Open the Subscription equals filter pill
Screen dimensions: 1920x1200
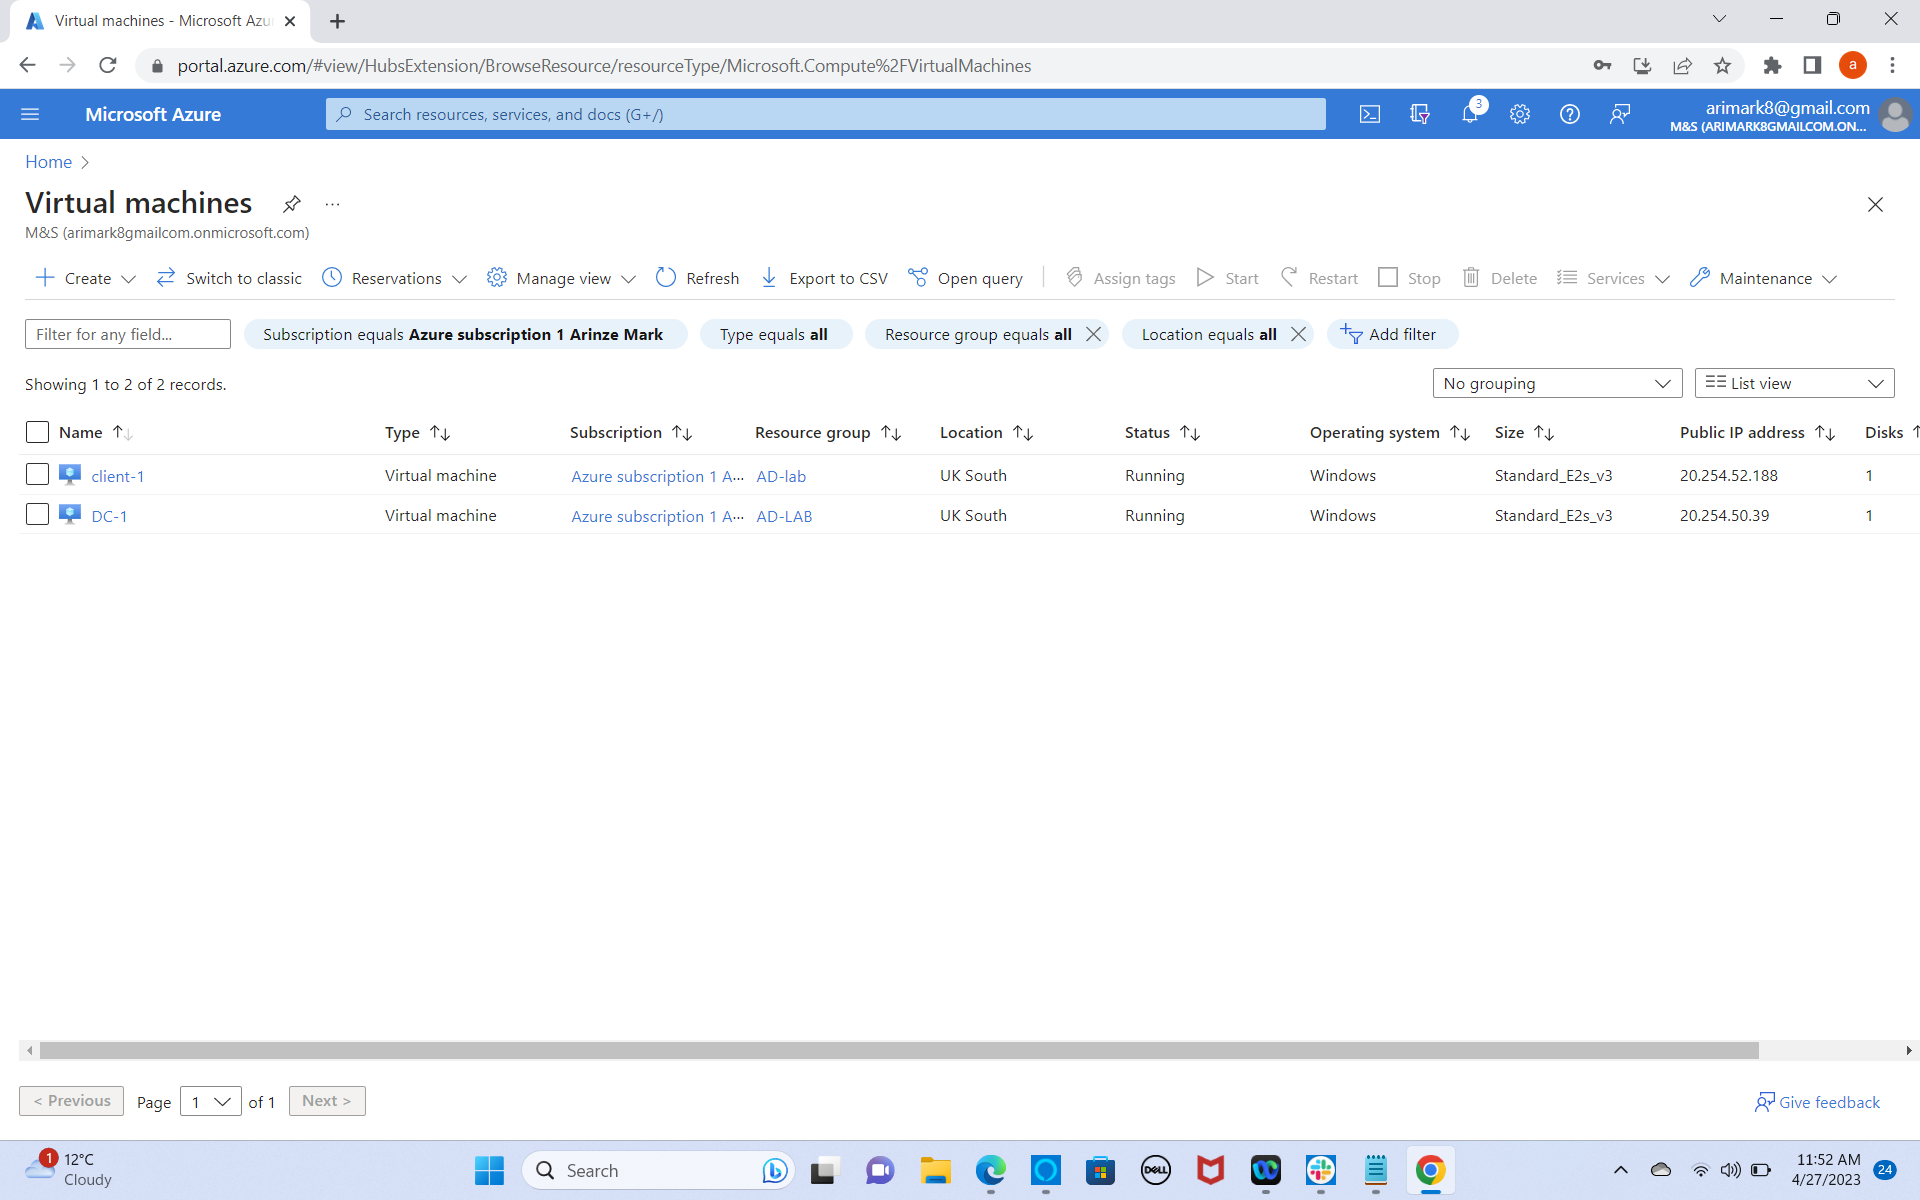465,334
